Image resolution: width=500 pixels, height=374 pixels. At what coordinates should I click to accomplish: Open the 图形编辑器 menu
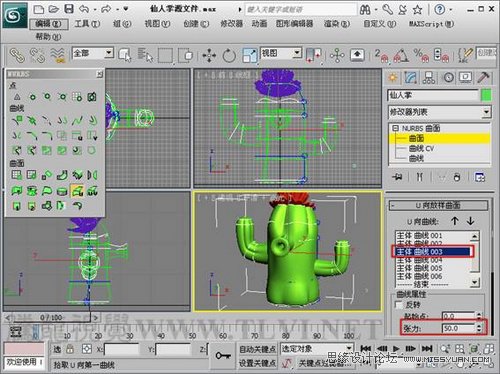295,24
